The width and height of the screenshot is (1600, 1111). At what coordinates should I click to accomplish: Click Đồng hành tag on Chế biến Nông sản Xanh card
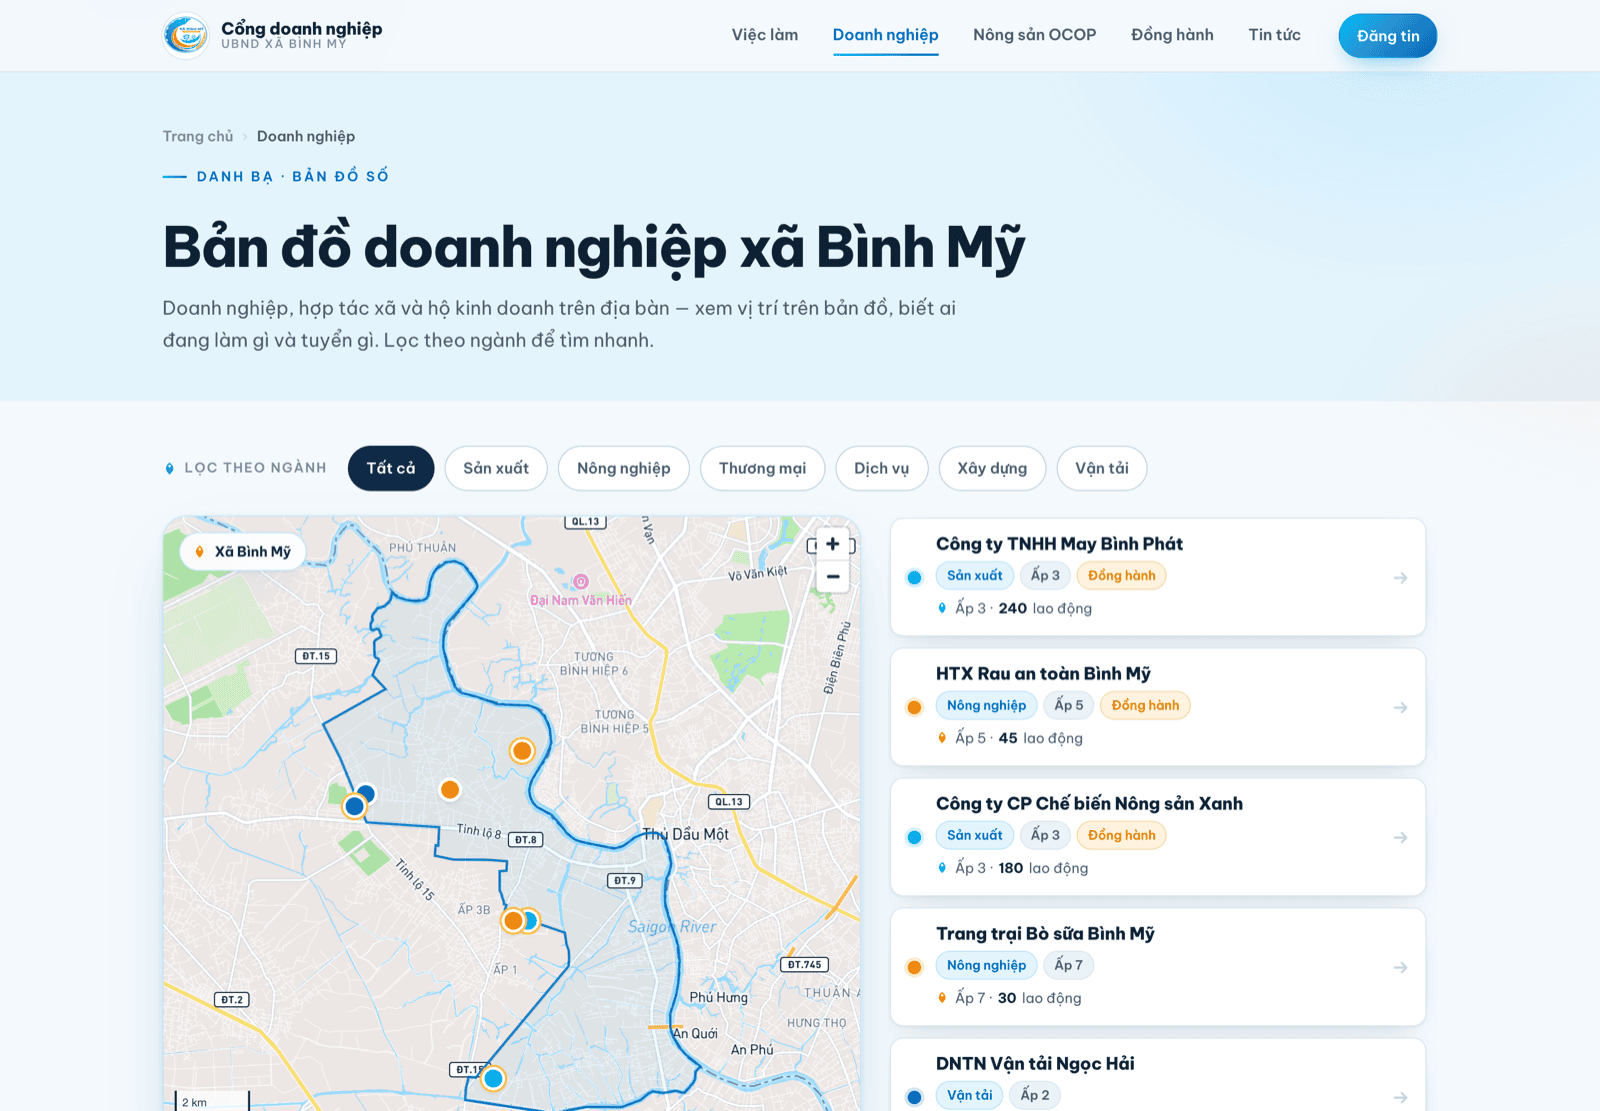tap(1122, 836)
